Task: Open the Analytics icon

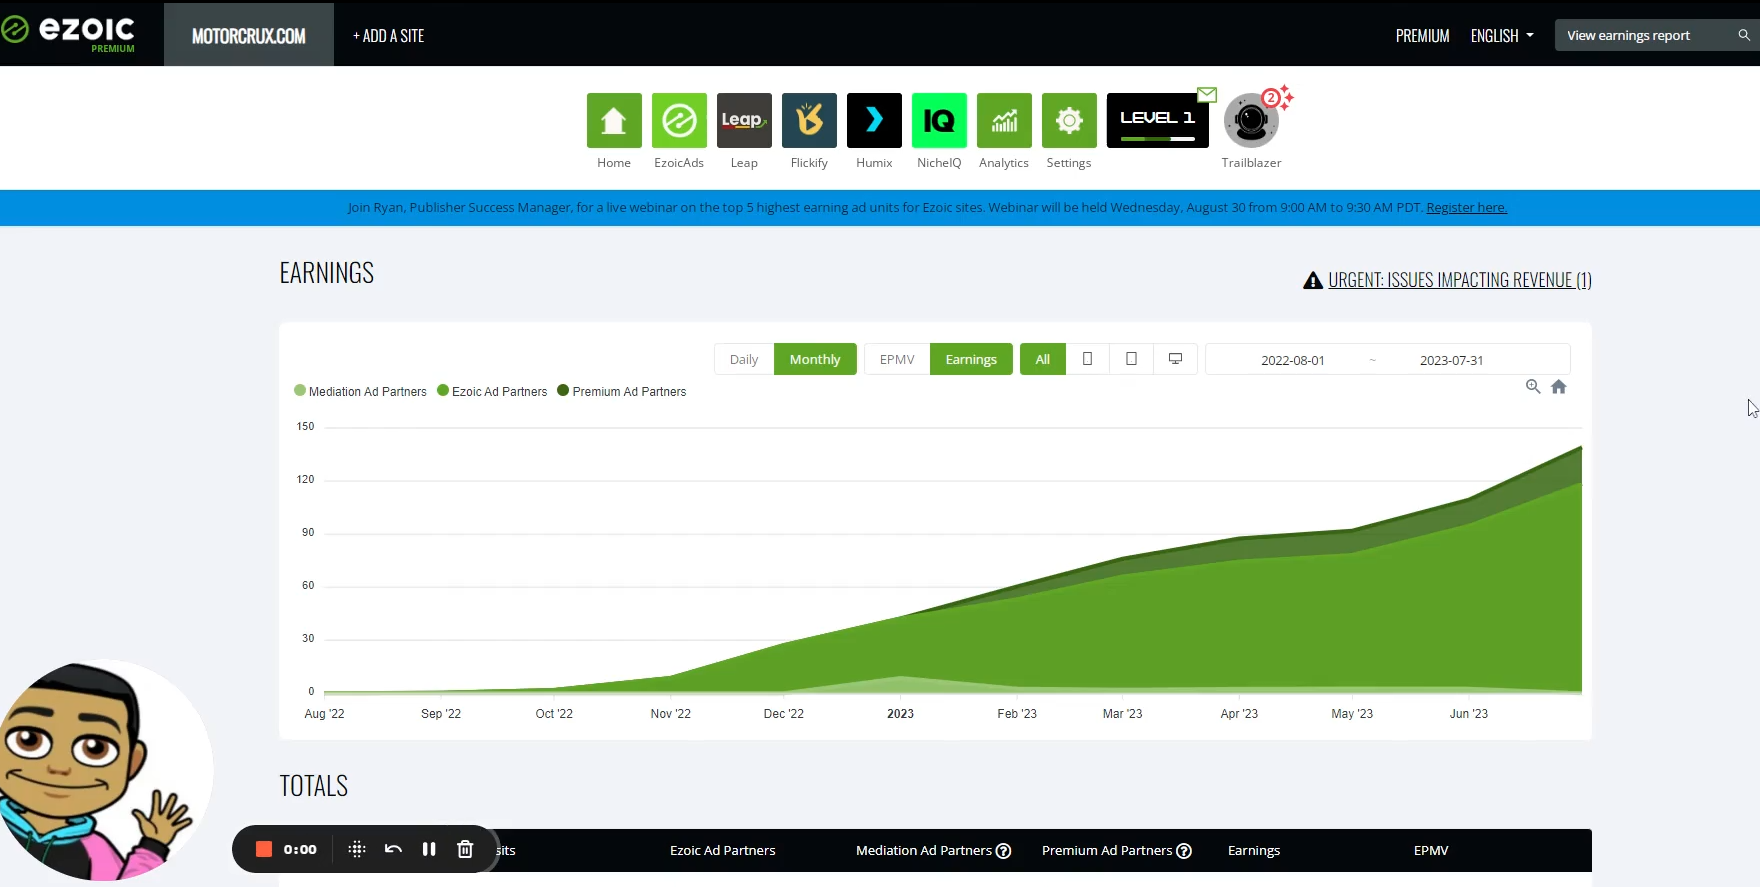Action: 1004,120
